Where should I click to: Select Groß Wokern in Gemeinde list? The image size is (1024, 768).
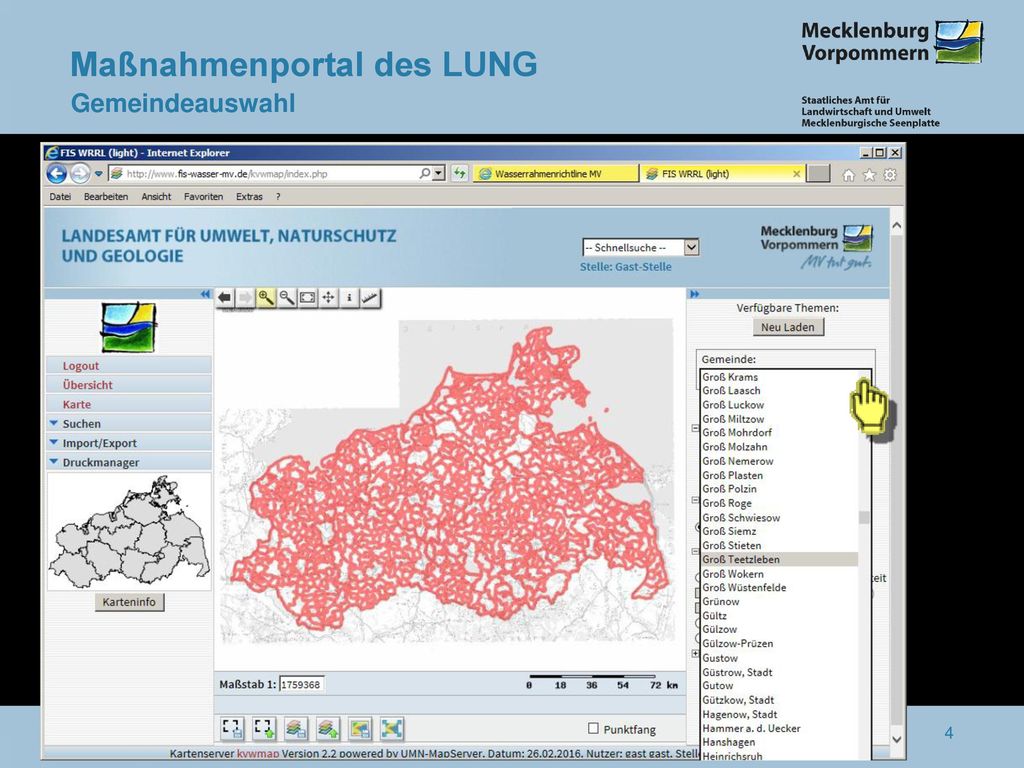coord(779,573)
